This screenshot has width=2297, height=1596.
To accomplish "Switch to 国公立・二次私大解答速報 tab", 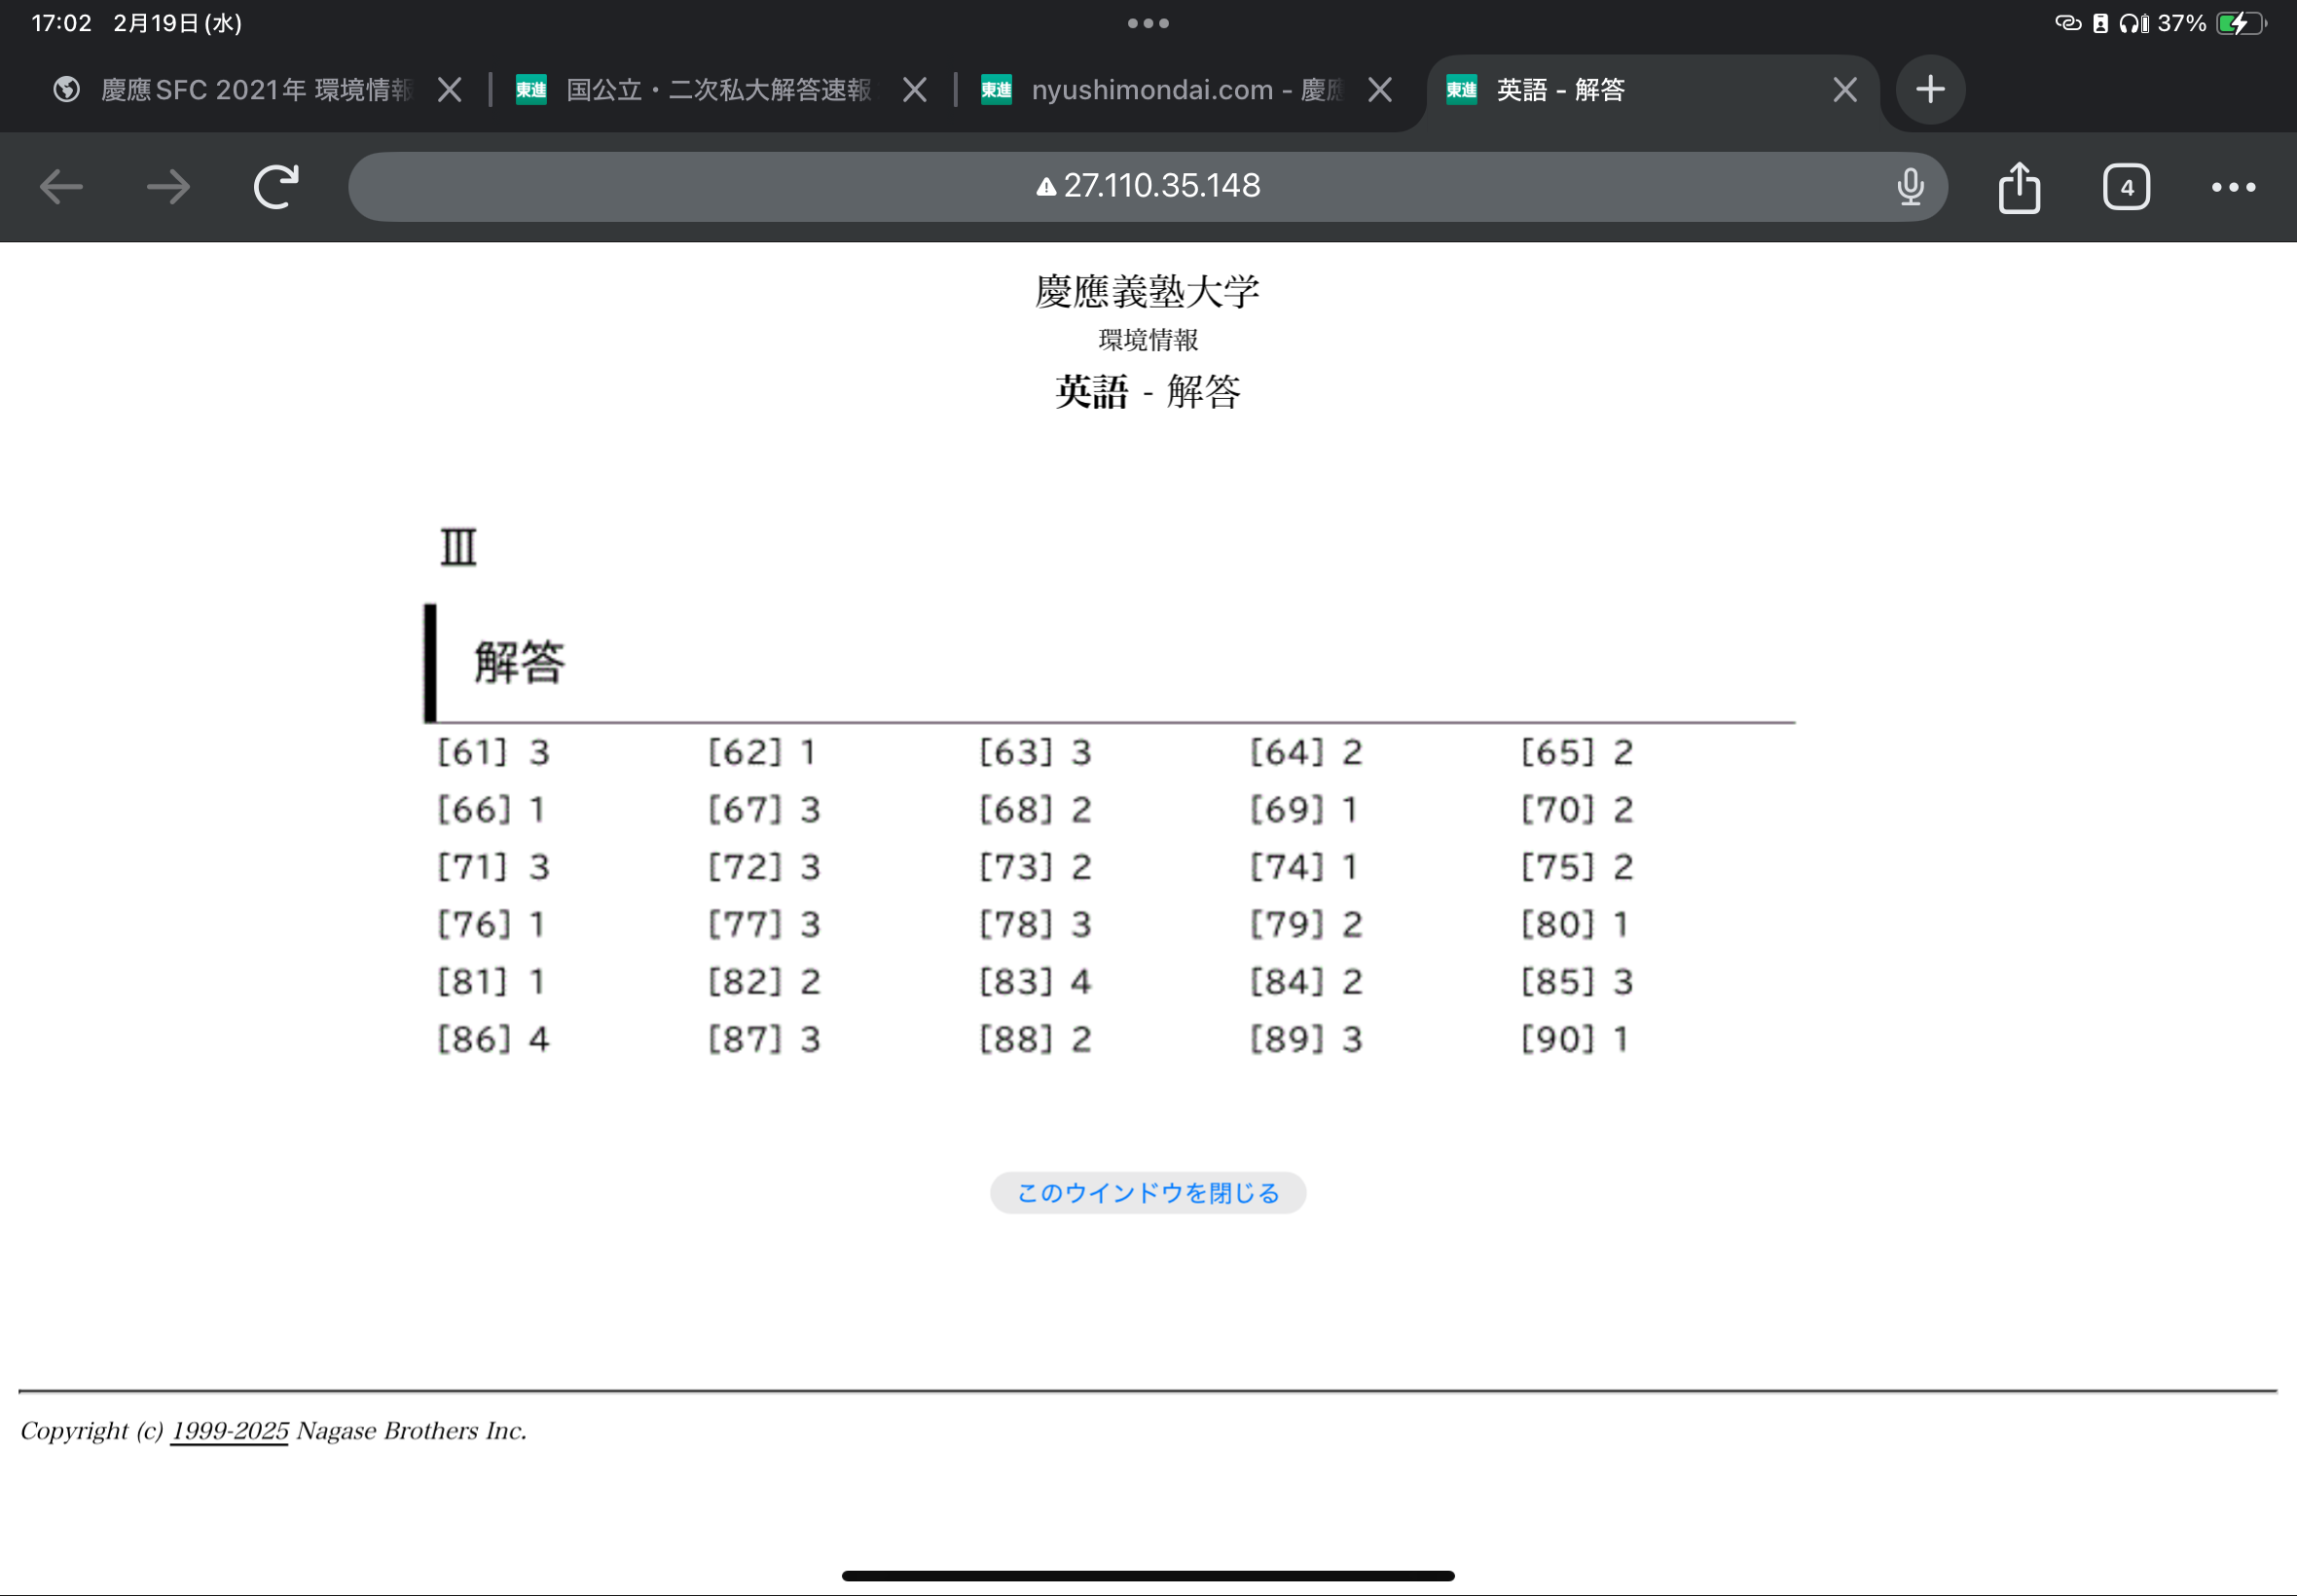I will coord(718,90).
